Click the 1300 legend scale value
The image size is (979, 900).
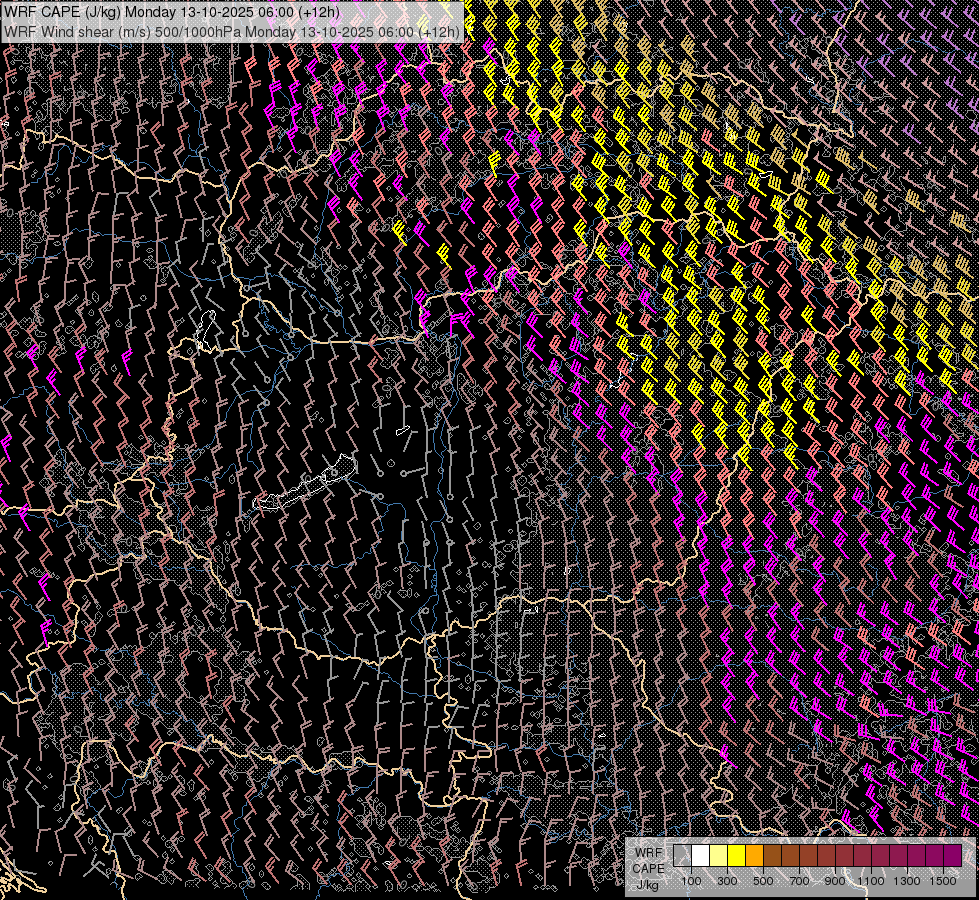click(907, 881)
